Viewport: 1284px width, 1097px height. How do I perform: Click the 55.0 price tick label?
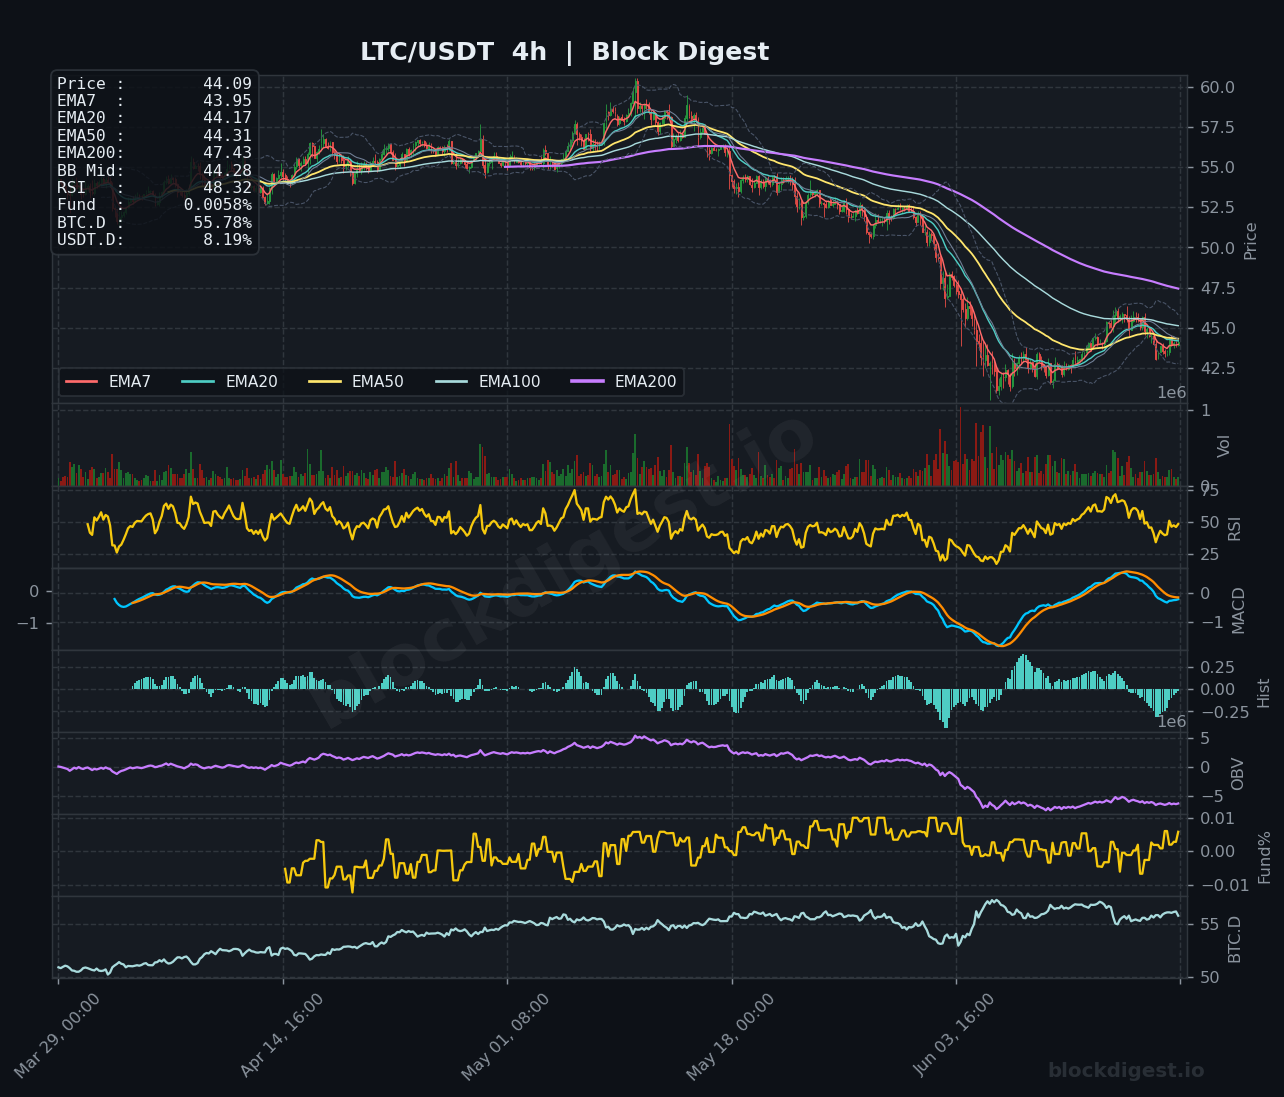tap(1217, 168)
